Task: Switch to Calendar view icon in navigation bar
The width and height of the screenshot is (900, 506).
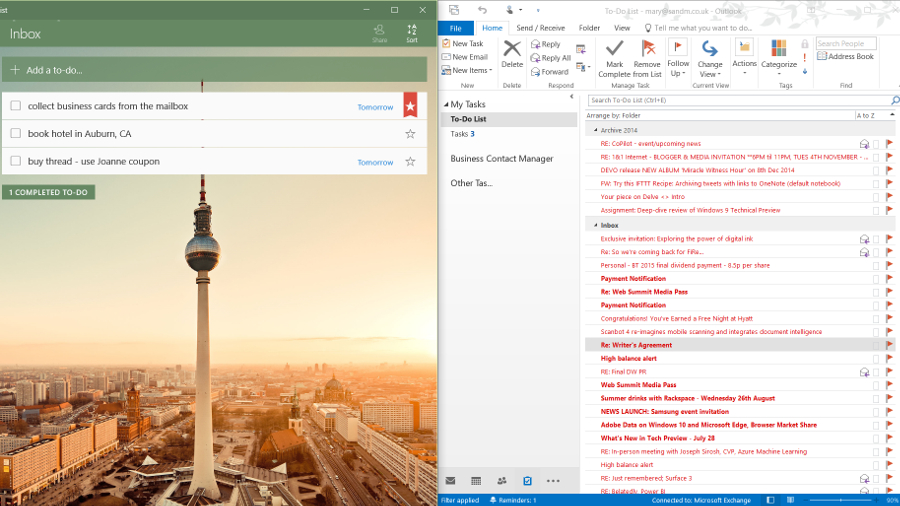Action: coord(476,481)
